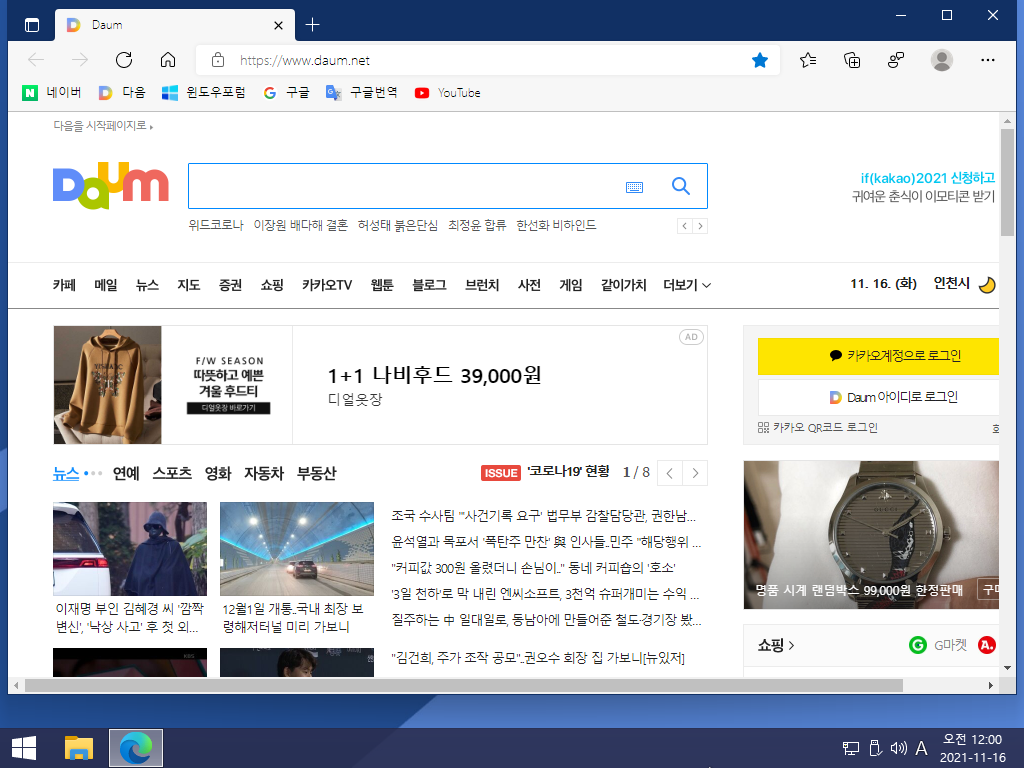
Task: Toggle the favorite star for this page
Action: pos(760,60)
